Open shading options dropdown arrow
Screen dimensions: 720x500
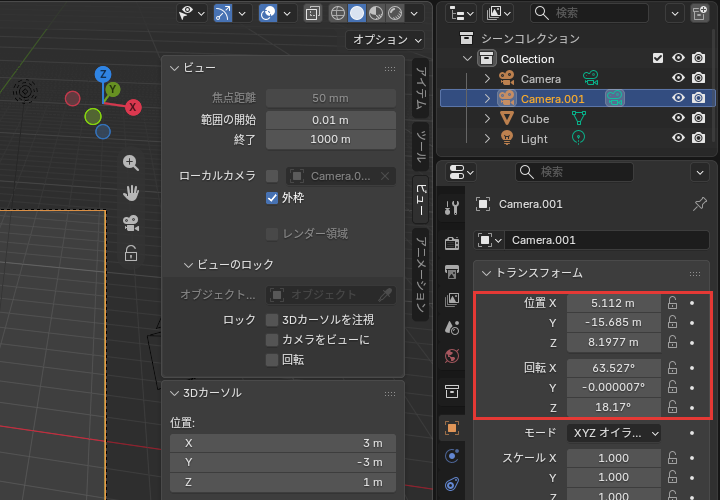(414, 13)
